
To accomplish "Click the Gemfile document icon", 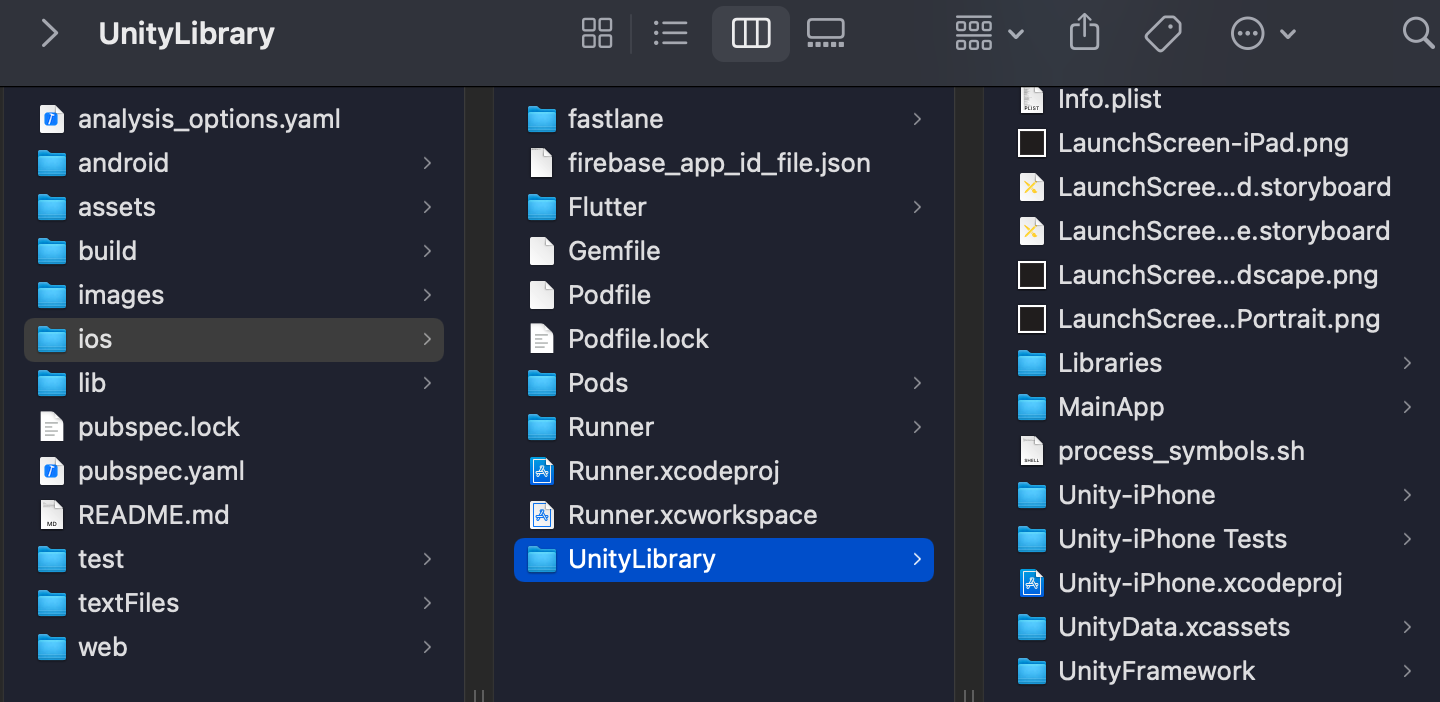I will (542, 251).
